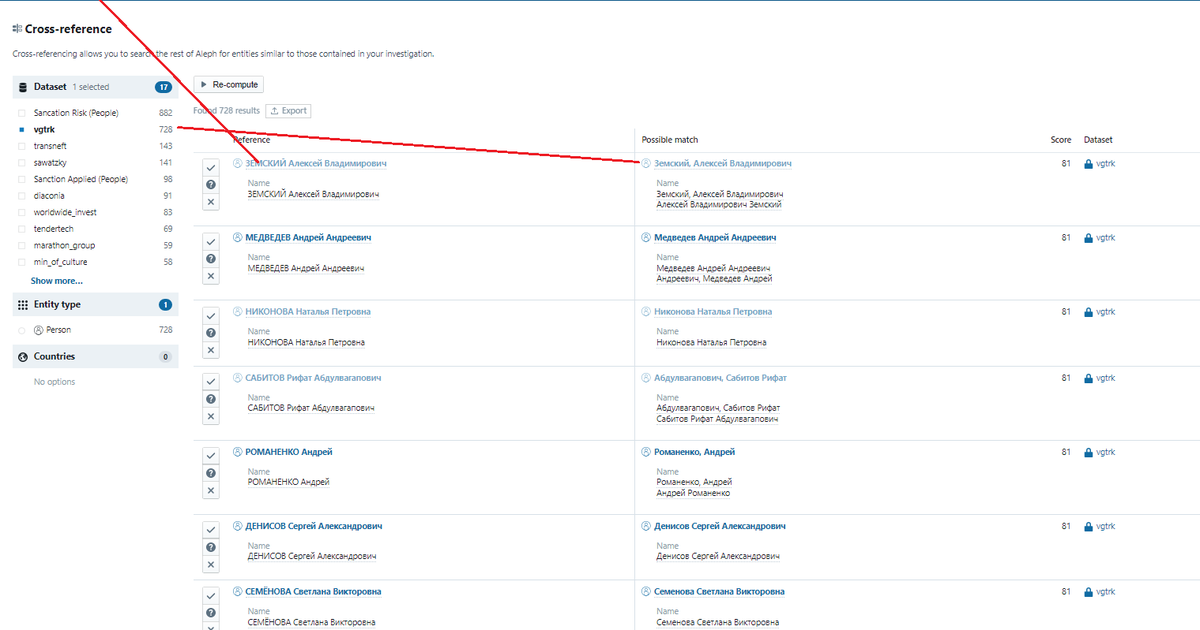Sort results by Score column header
1200x630 pixels.
tap(1060, 140)
